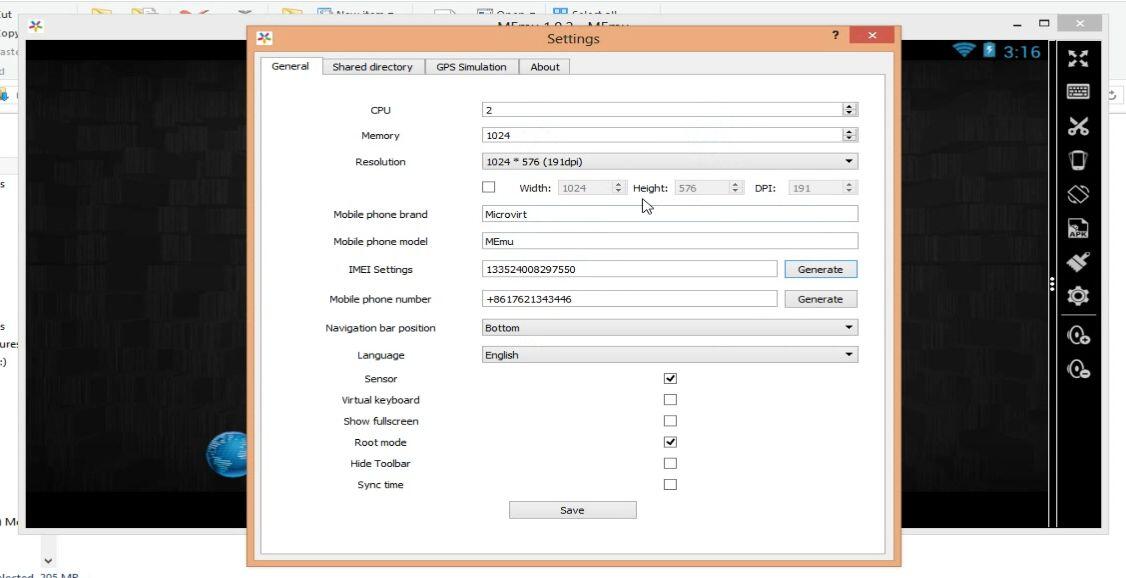Maximize the MEmu window

(x=1044, y=24)
